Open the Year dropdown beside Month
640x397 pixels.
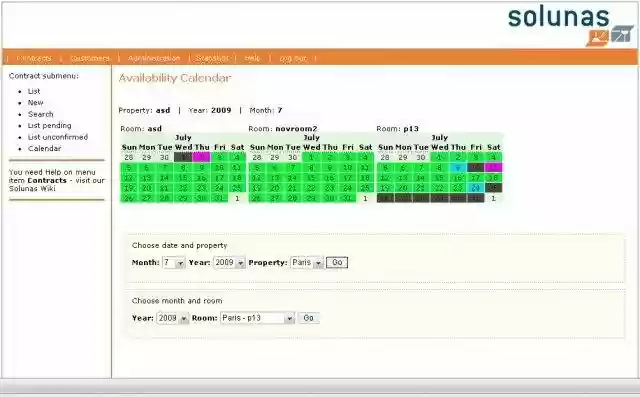click(x=229, y=262)
